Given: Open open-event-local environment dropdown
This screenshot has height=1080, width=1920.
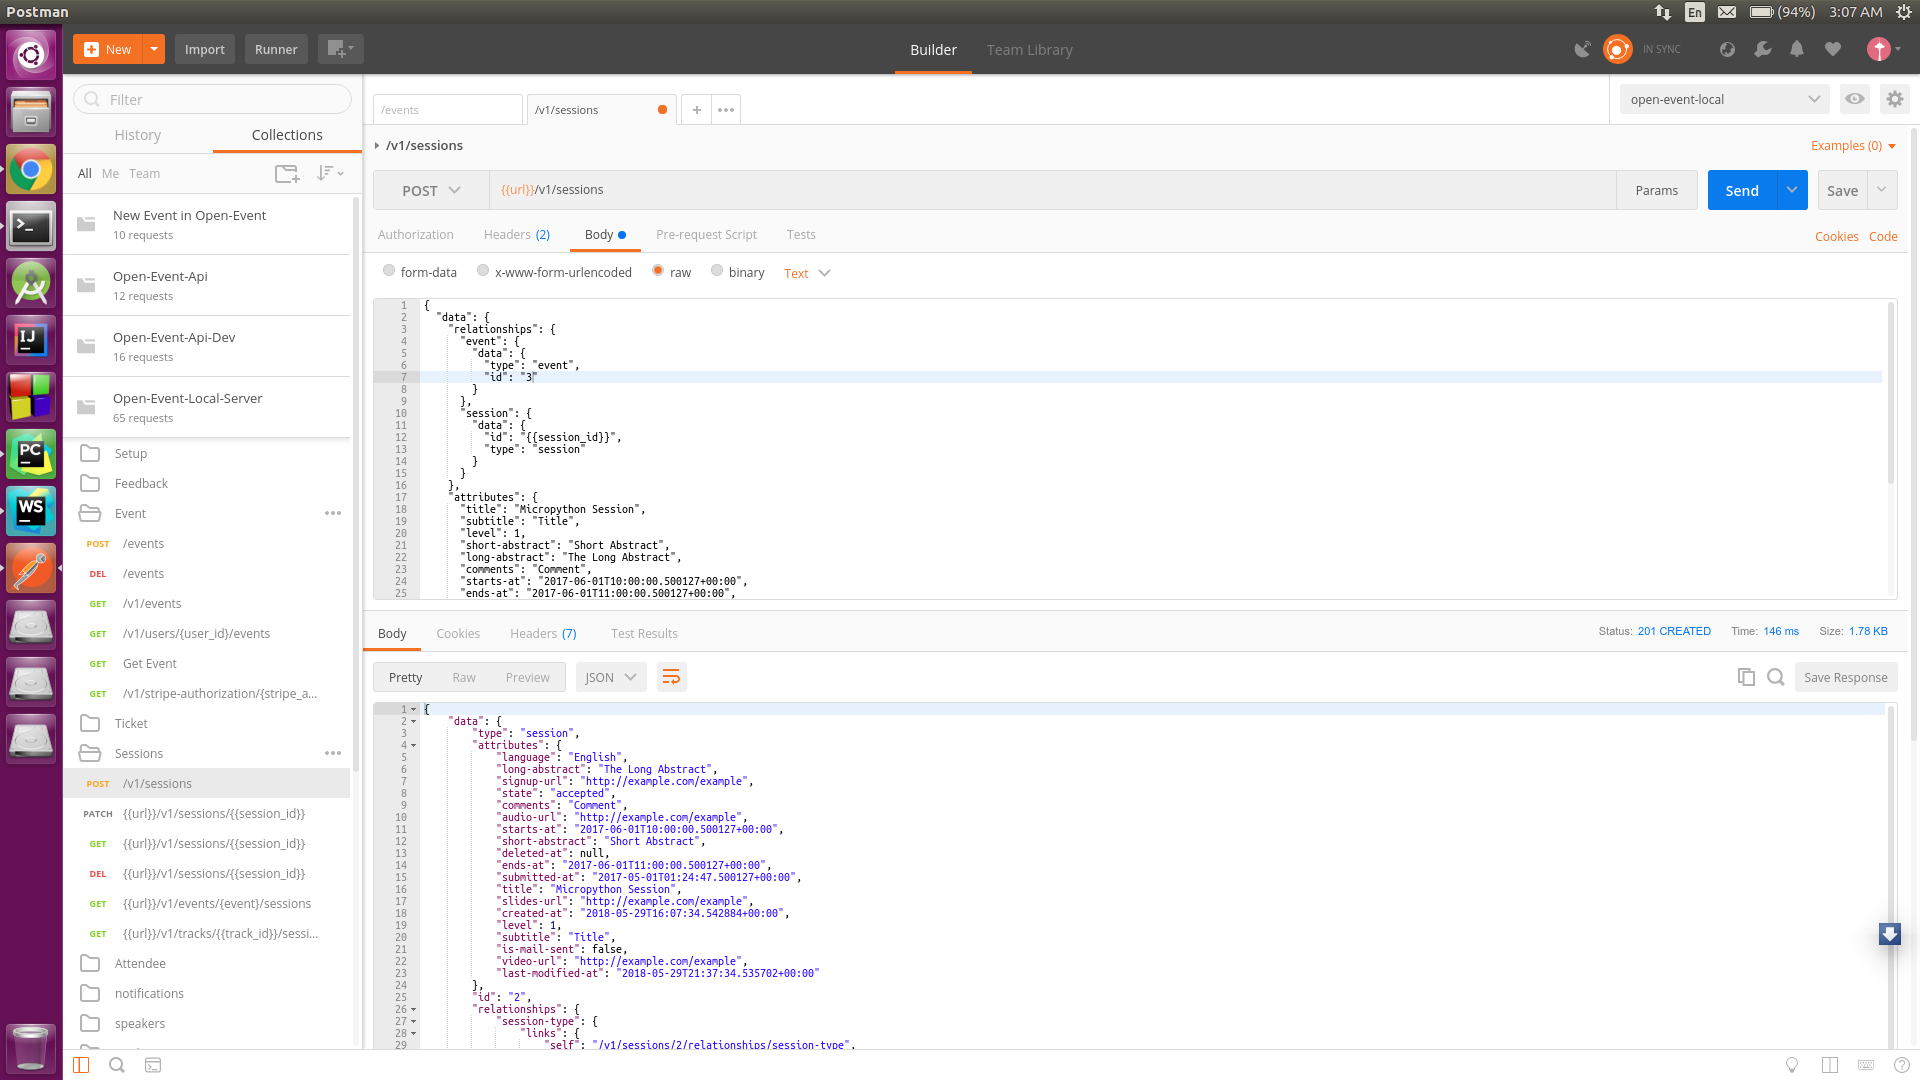Looking at the screenshot, I should coord(1725,99).
